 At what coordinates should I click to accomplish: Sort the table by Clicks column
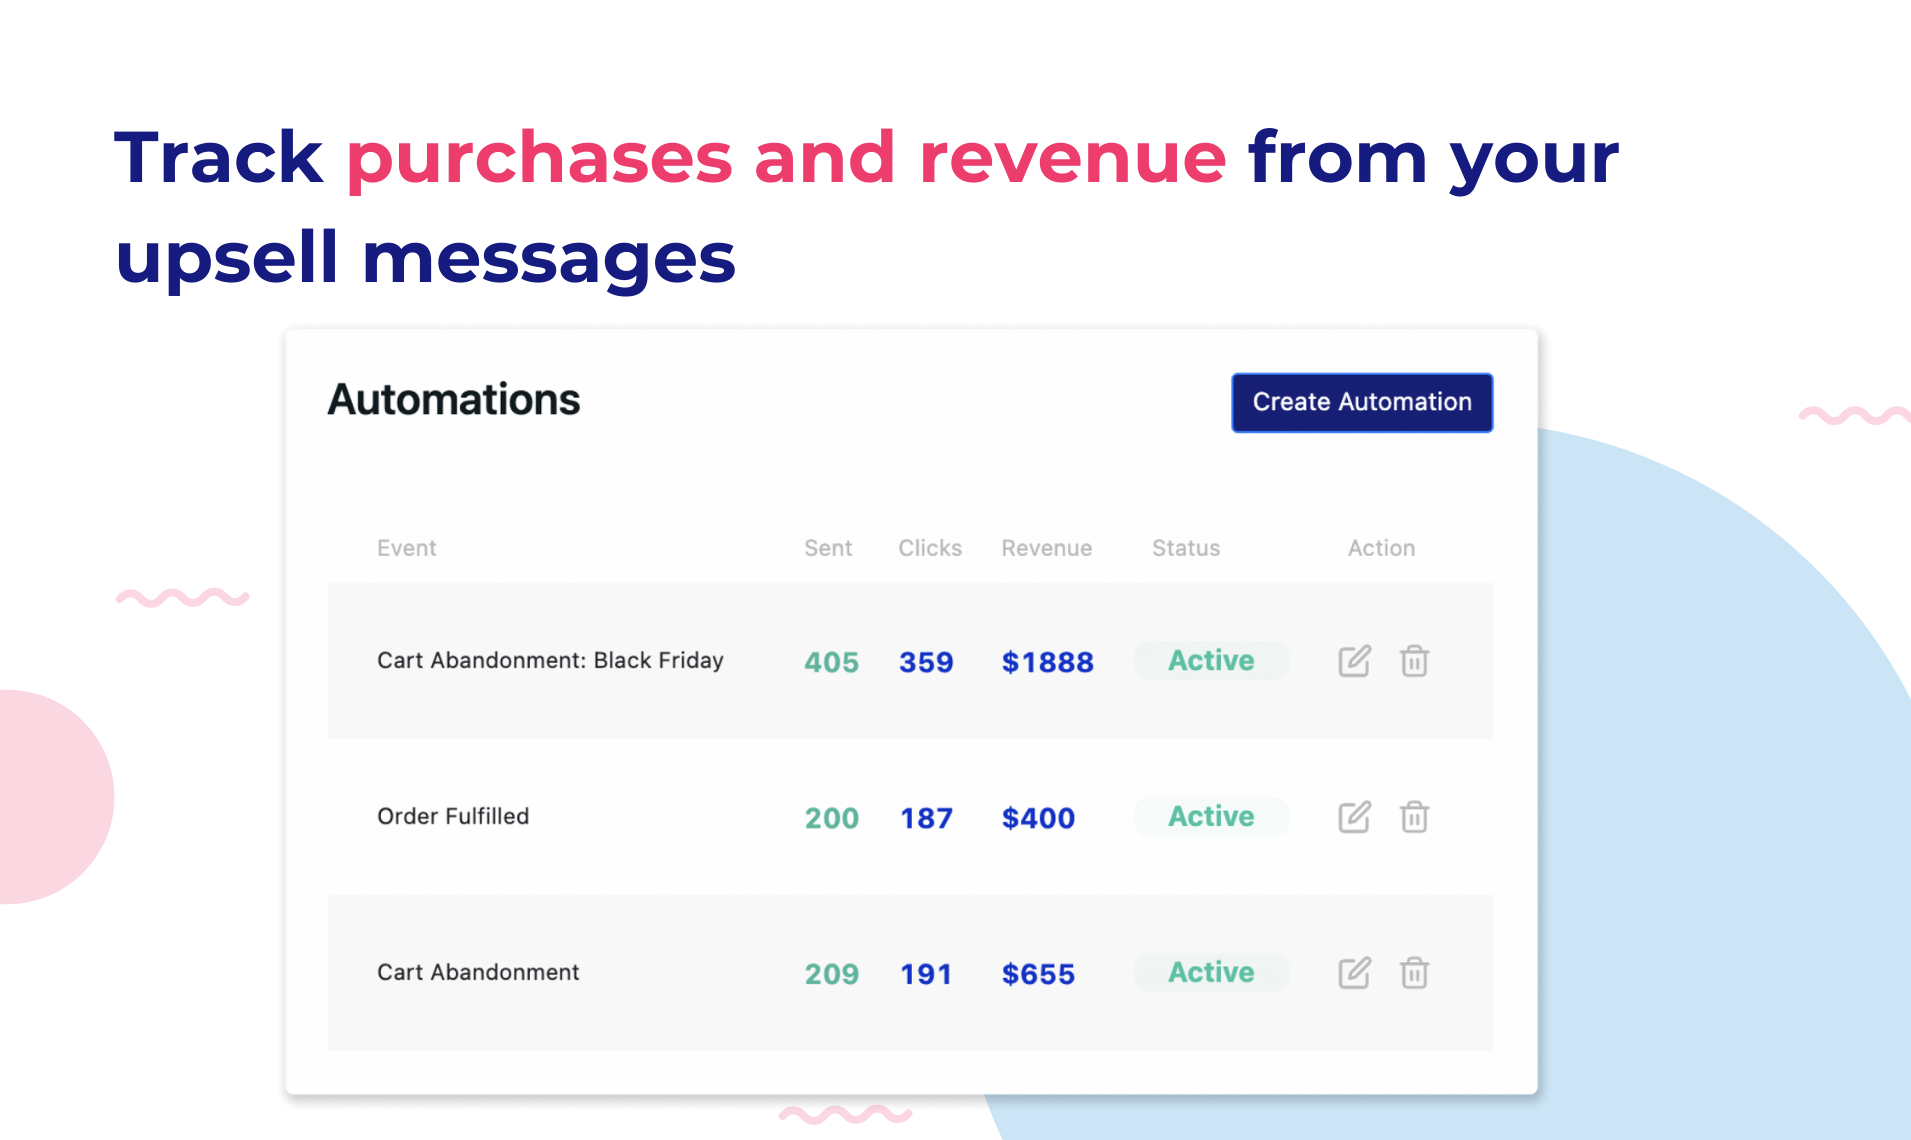click(x=929, y=548)
